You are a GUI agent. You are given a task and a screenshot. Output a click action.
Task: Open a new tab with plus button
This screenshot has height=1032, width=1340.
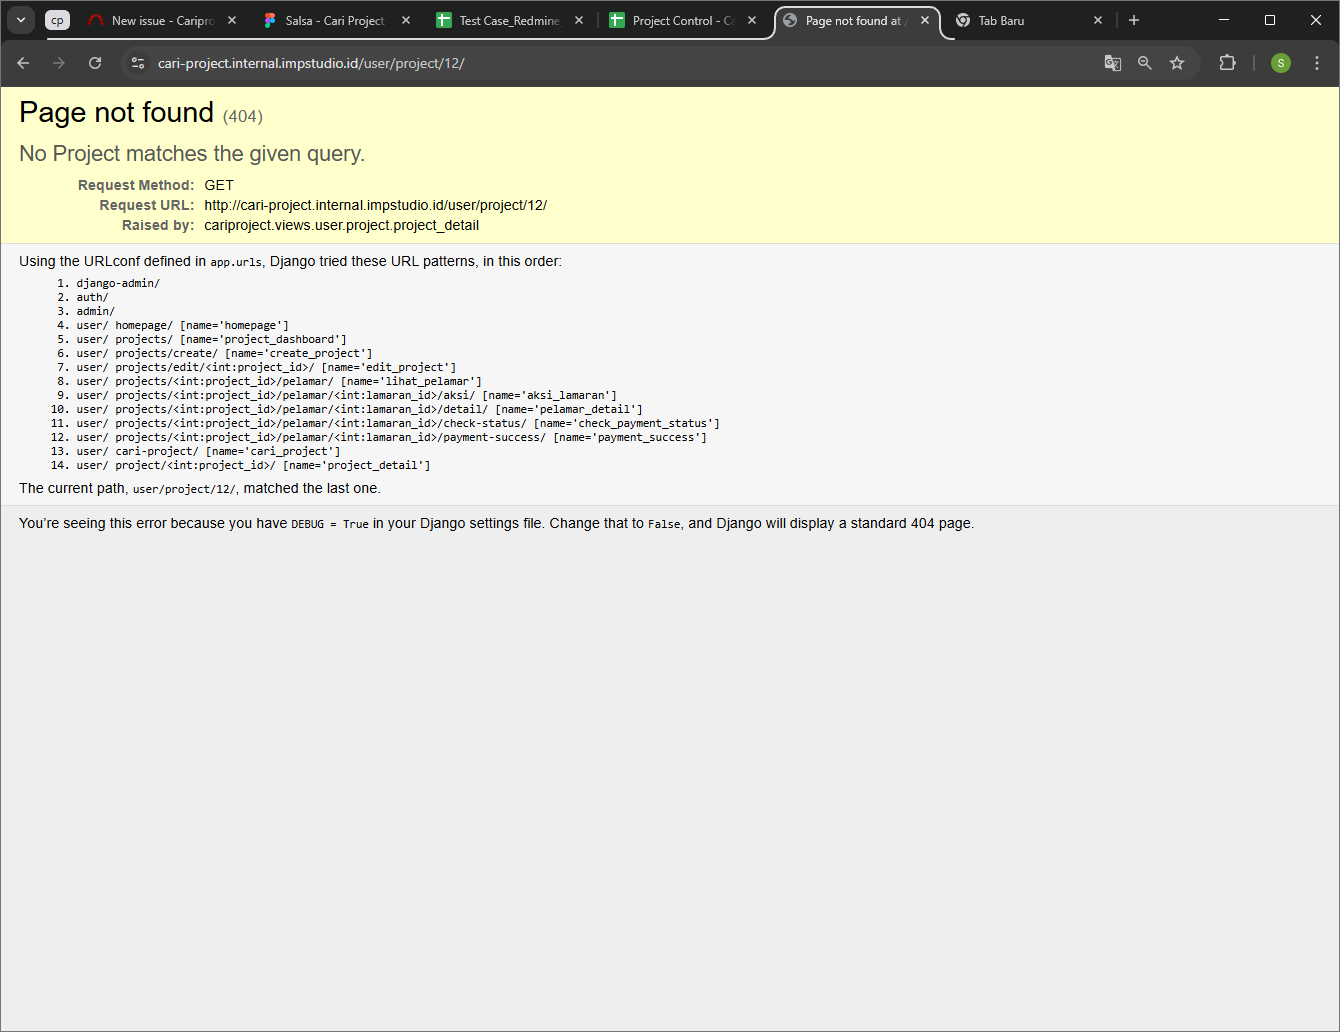1134,20
